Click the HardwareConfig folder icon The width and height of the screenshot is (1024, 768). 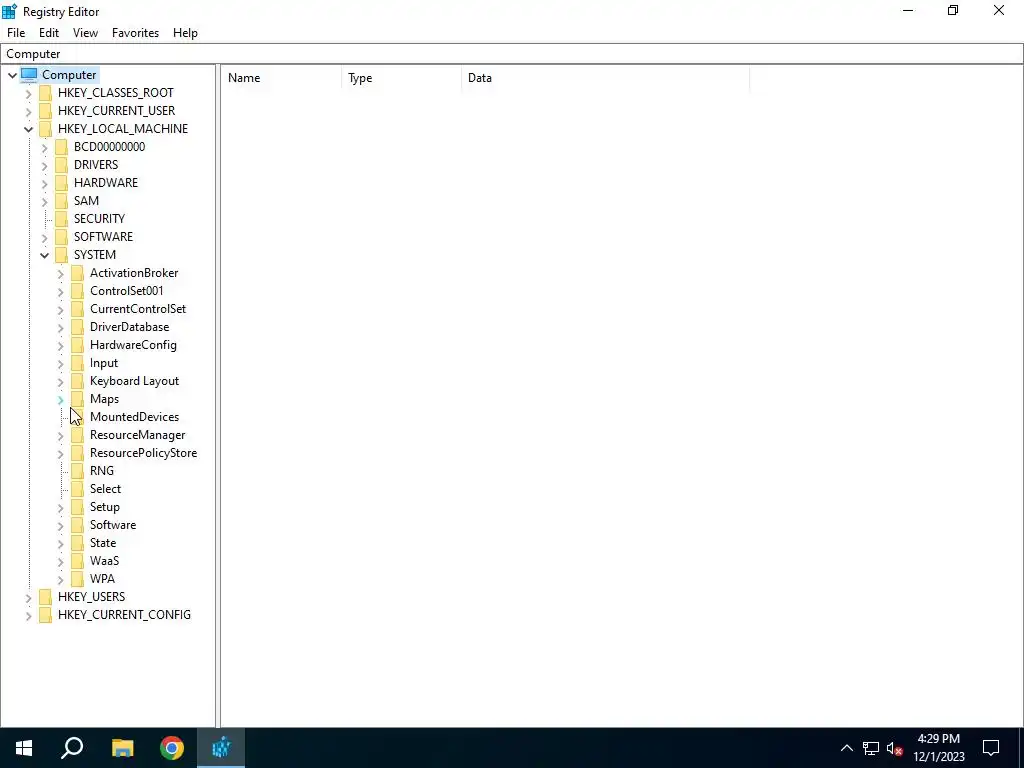coord(77,345)
